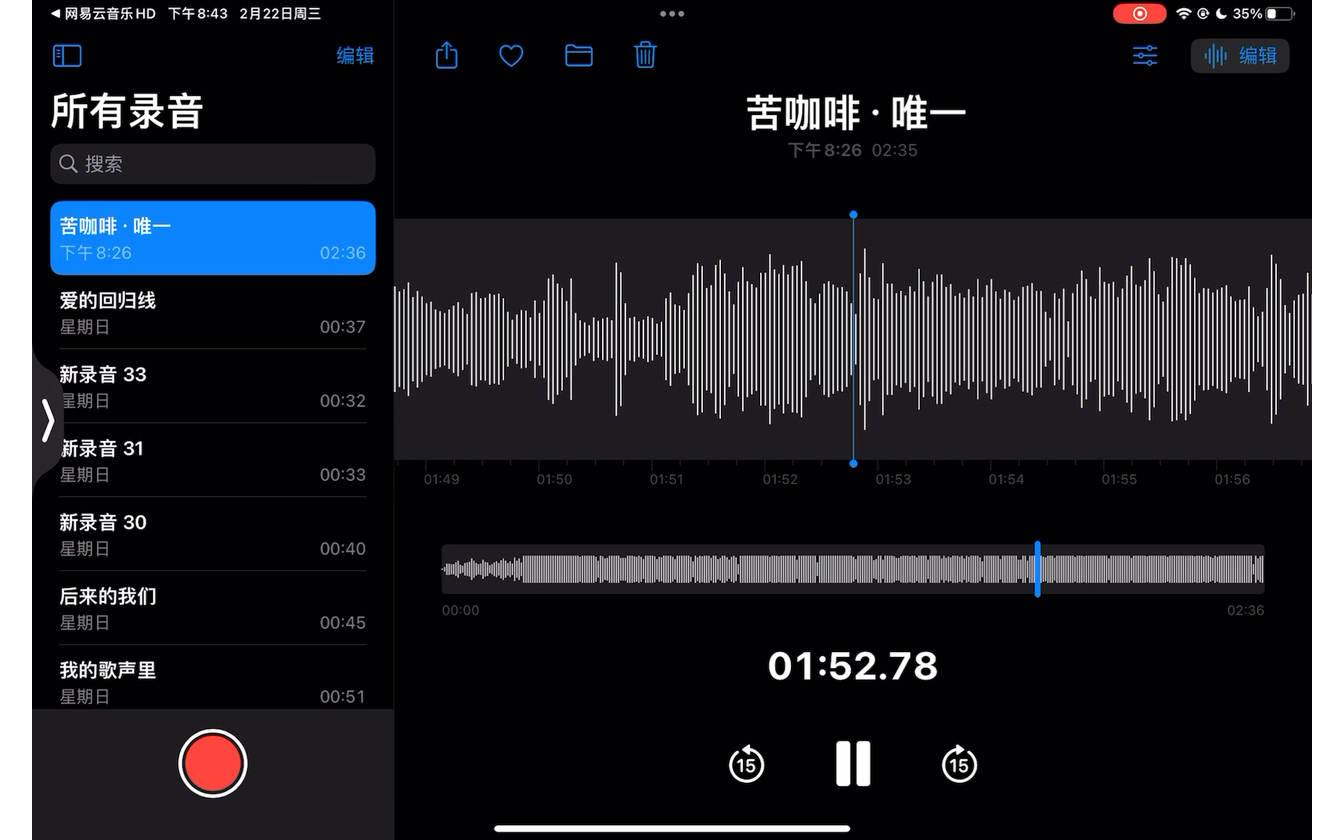Delete recording with trash icon
1344x840 pixels.
pos(646,55)
